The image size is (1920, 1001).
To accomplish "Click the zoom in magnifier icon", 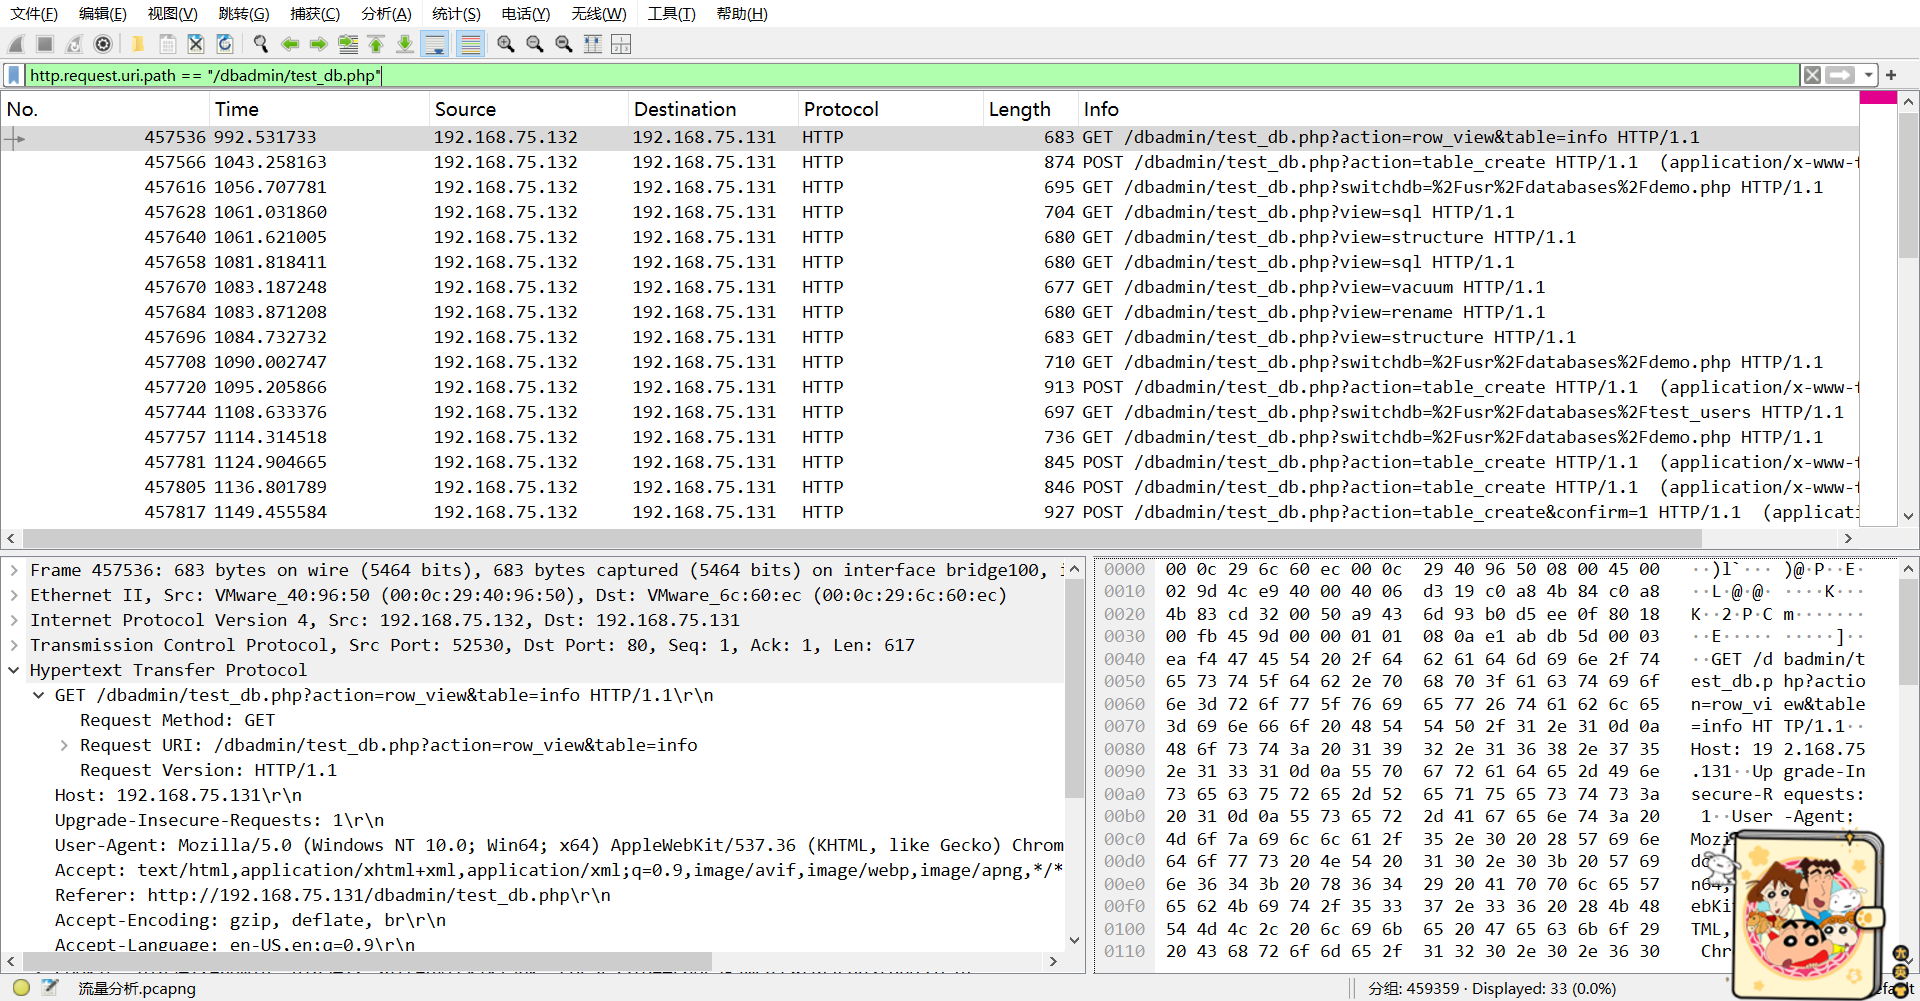I will coord(506,44).
